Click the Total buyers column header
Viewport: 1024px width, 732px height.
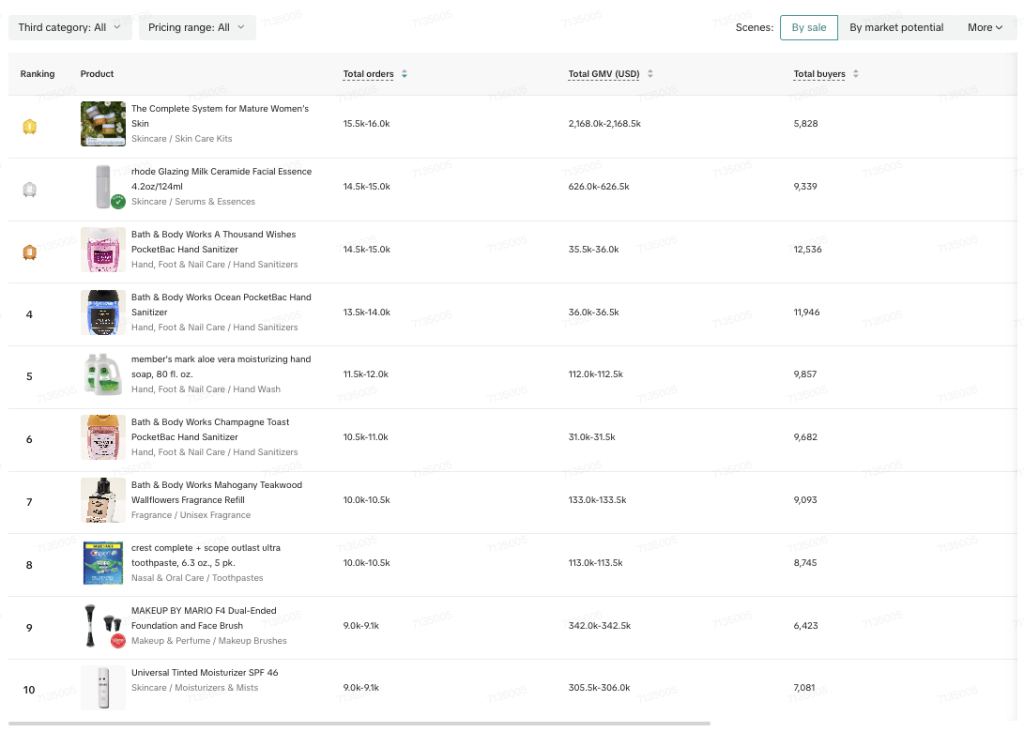point(819,74)
